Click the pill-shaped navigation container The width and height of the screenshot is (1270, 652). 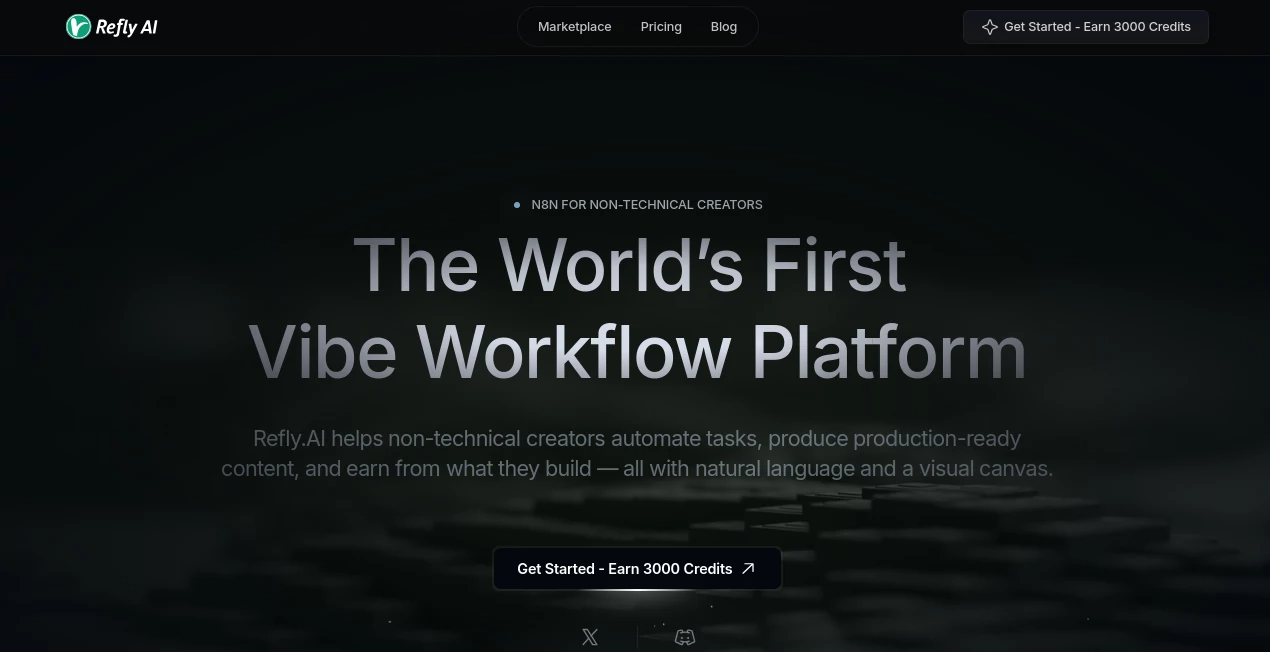pos(637,27)
